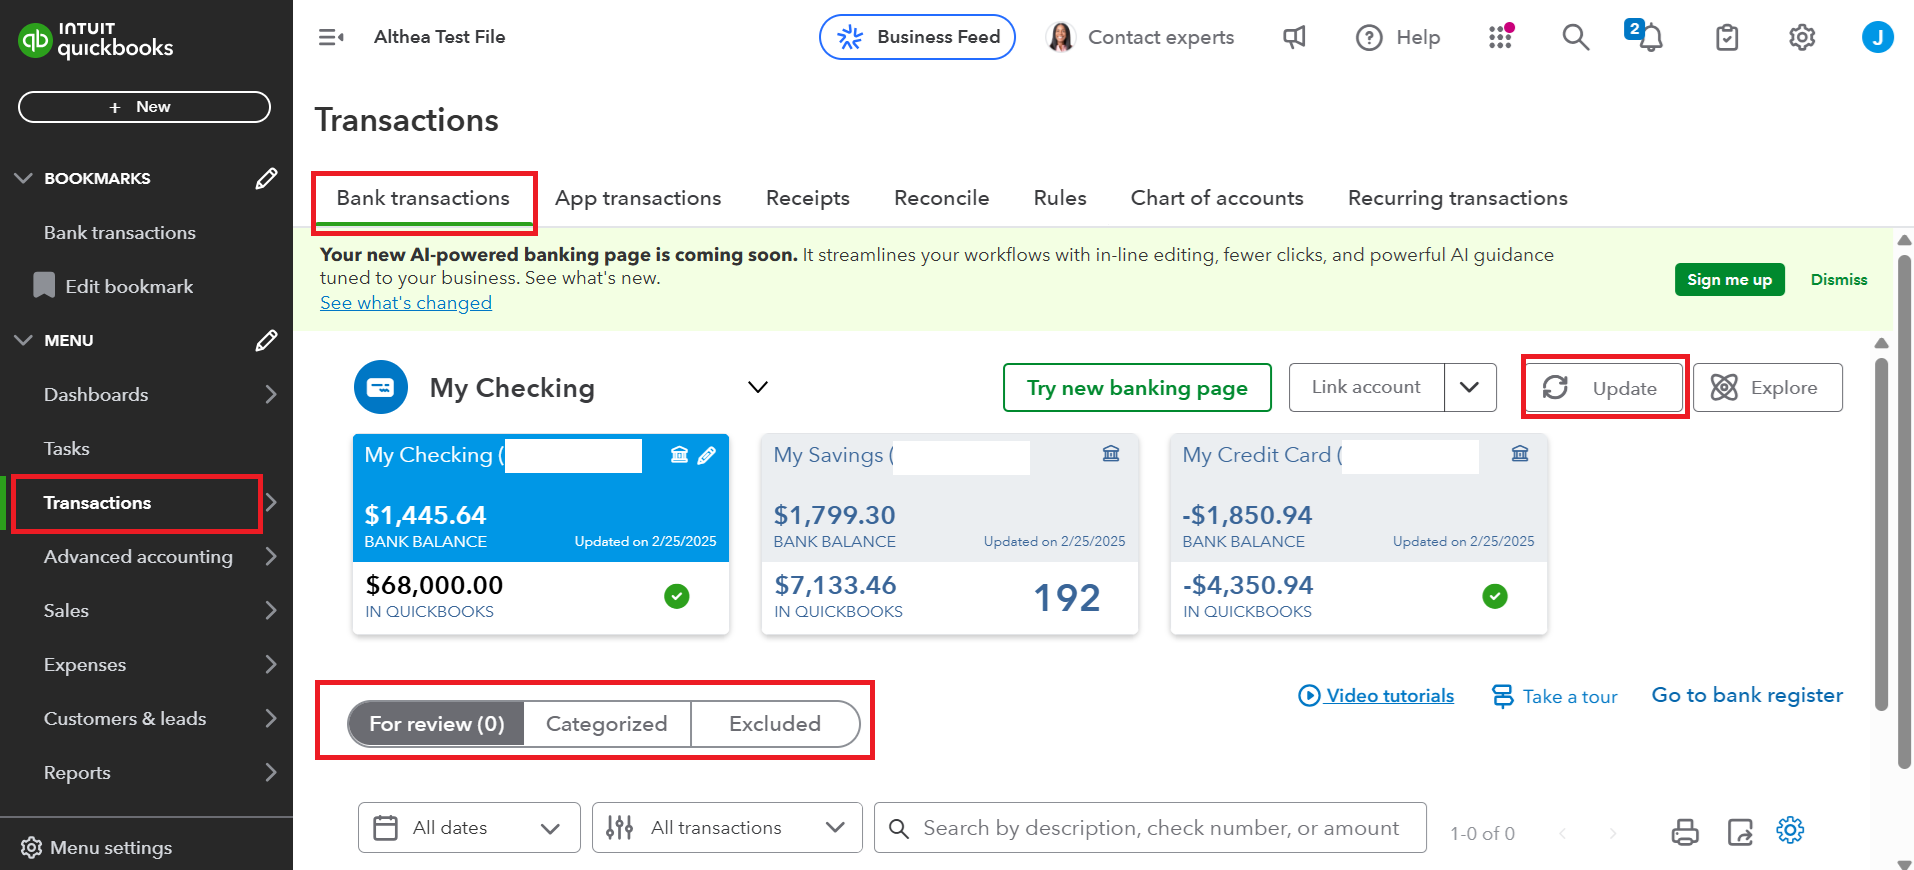Switch to the App transactions tab

(638, 198)
